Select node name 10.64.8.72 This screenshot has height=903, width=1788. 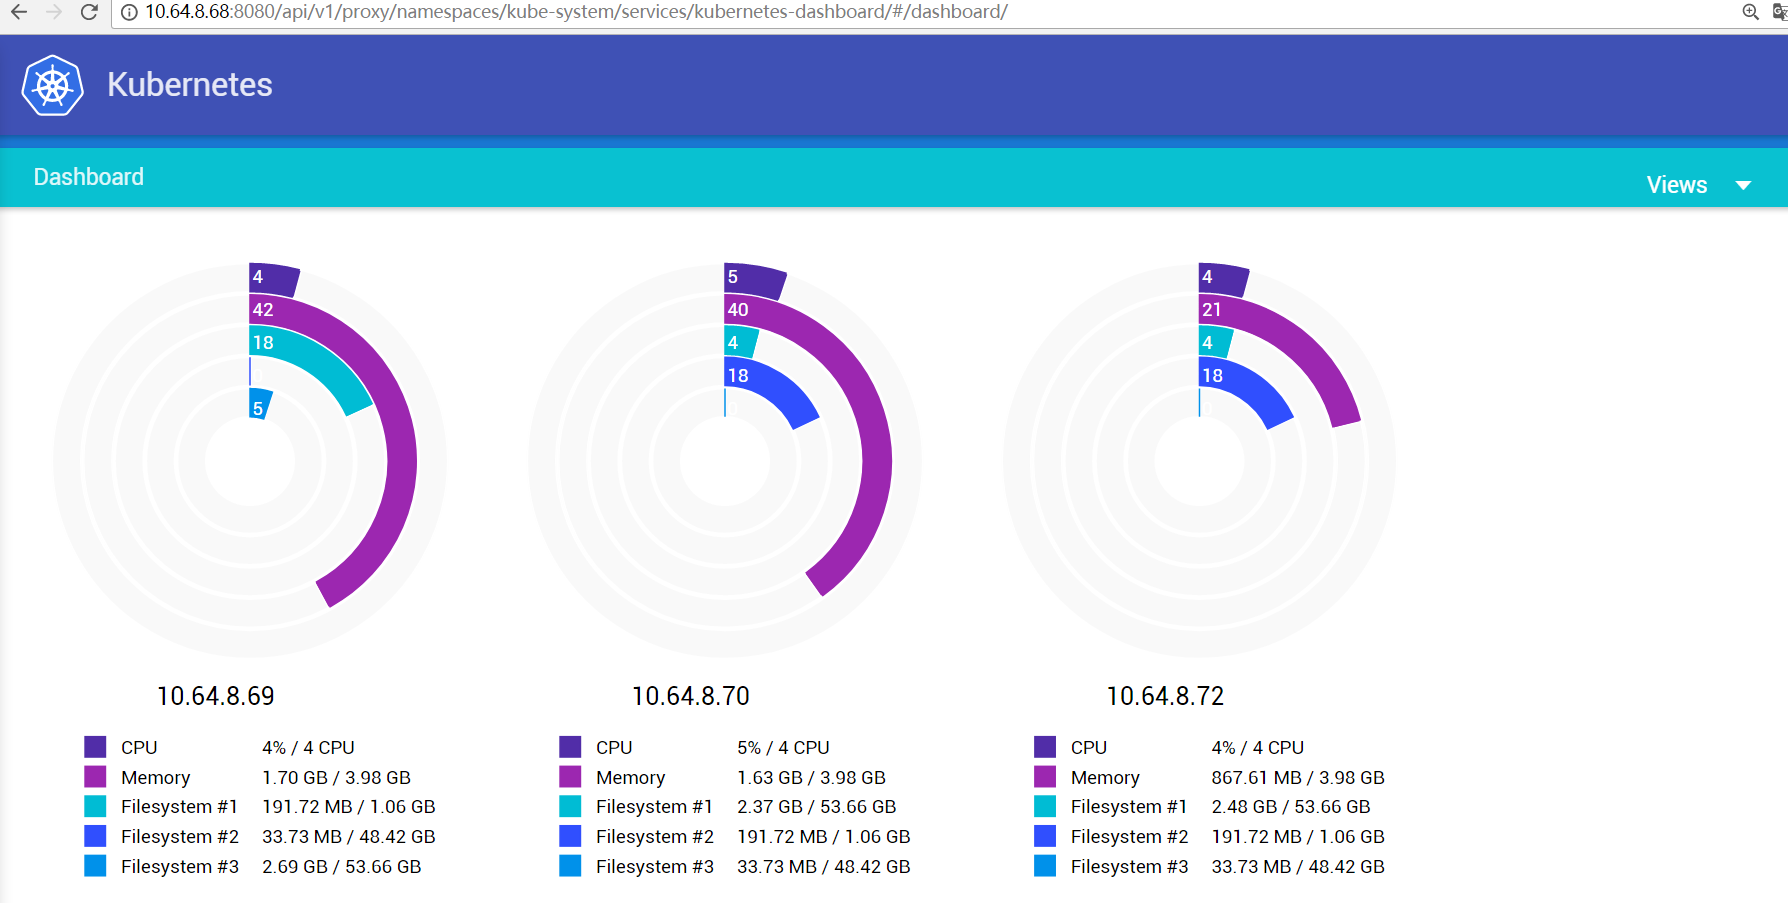pos(1166,696)
